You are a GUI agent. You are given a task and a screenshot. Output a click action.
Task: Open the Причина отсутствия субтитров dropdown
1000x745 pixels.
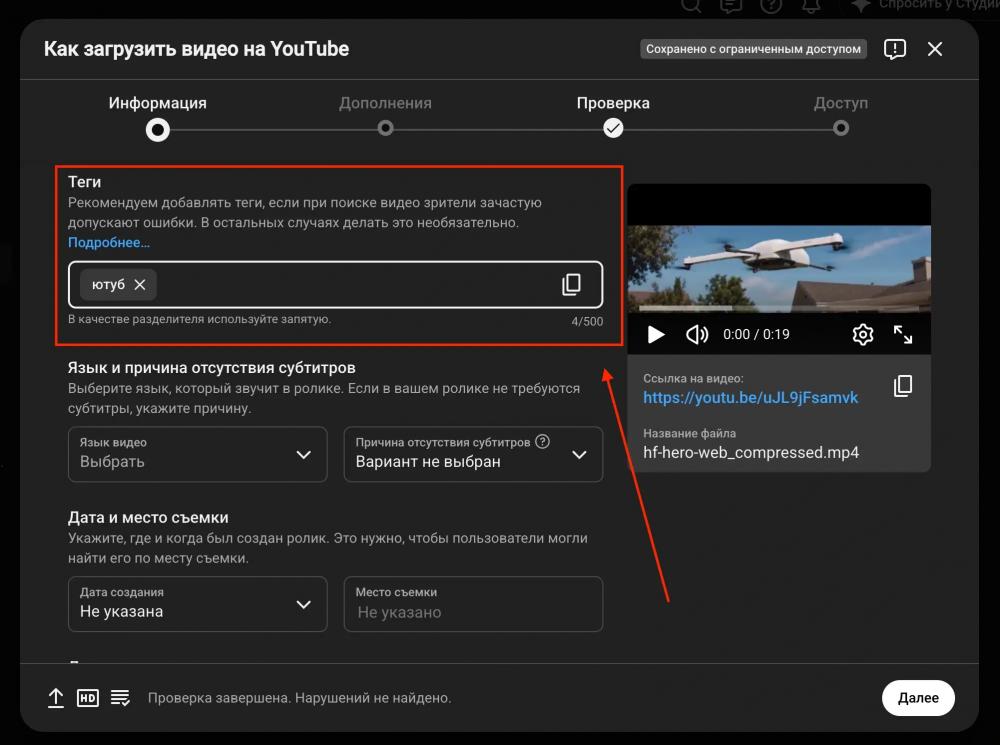point(473,454)
